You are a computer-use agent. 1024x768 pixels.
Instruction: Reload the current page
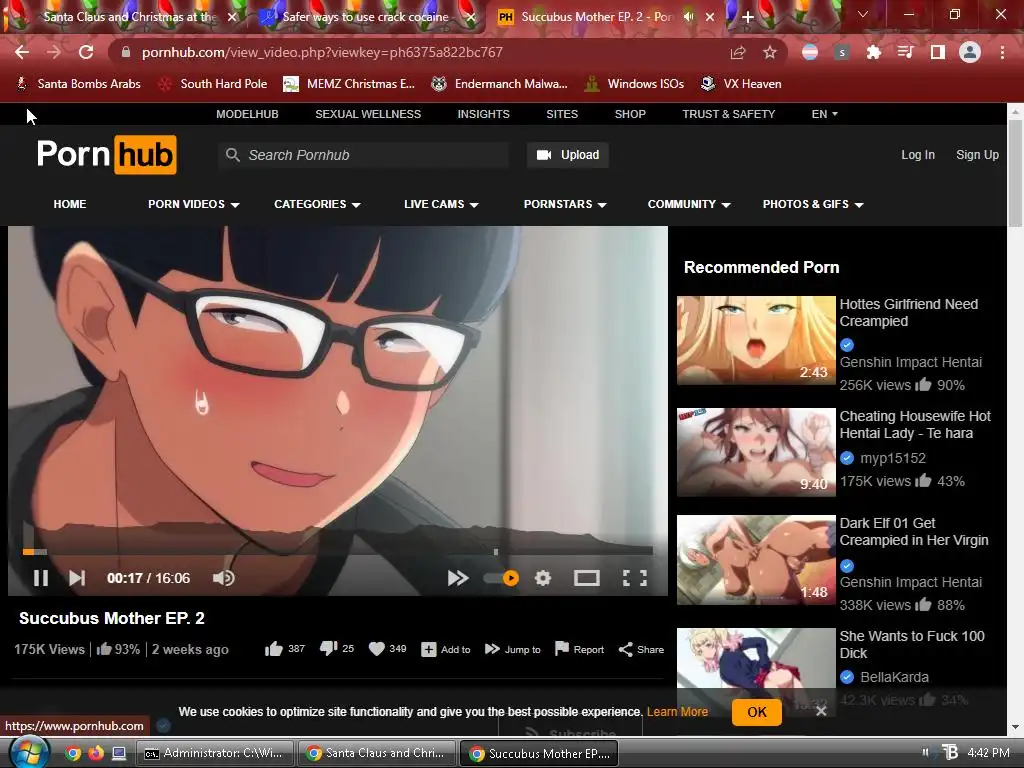(x=86, y=52)
